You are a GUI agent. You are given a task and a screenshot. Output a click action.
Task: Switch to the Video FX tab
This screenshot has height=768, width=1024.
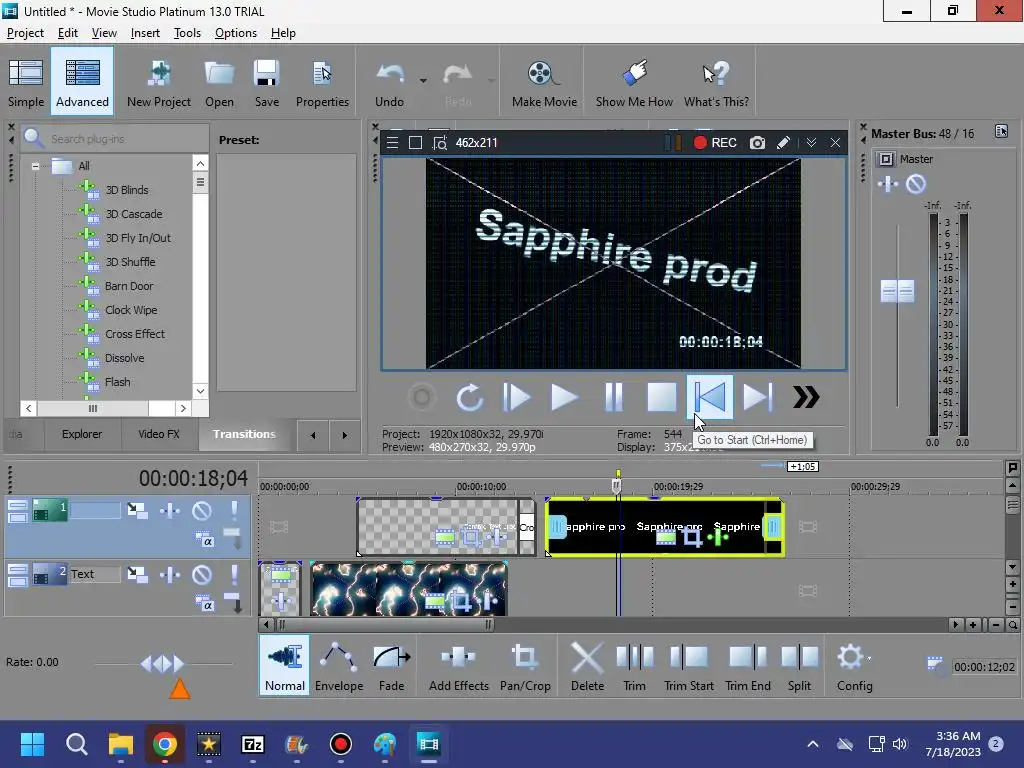point(159,434)
